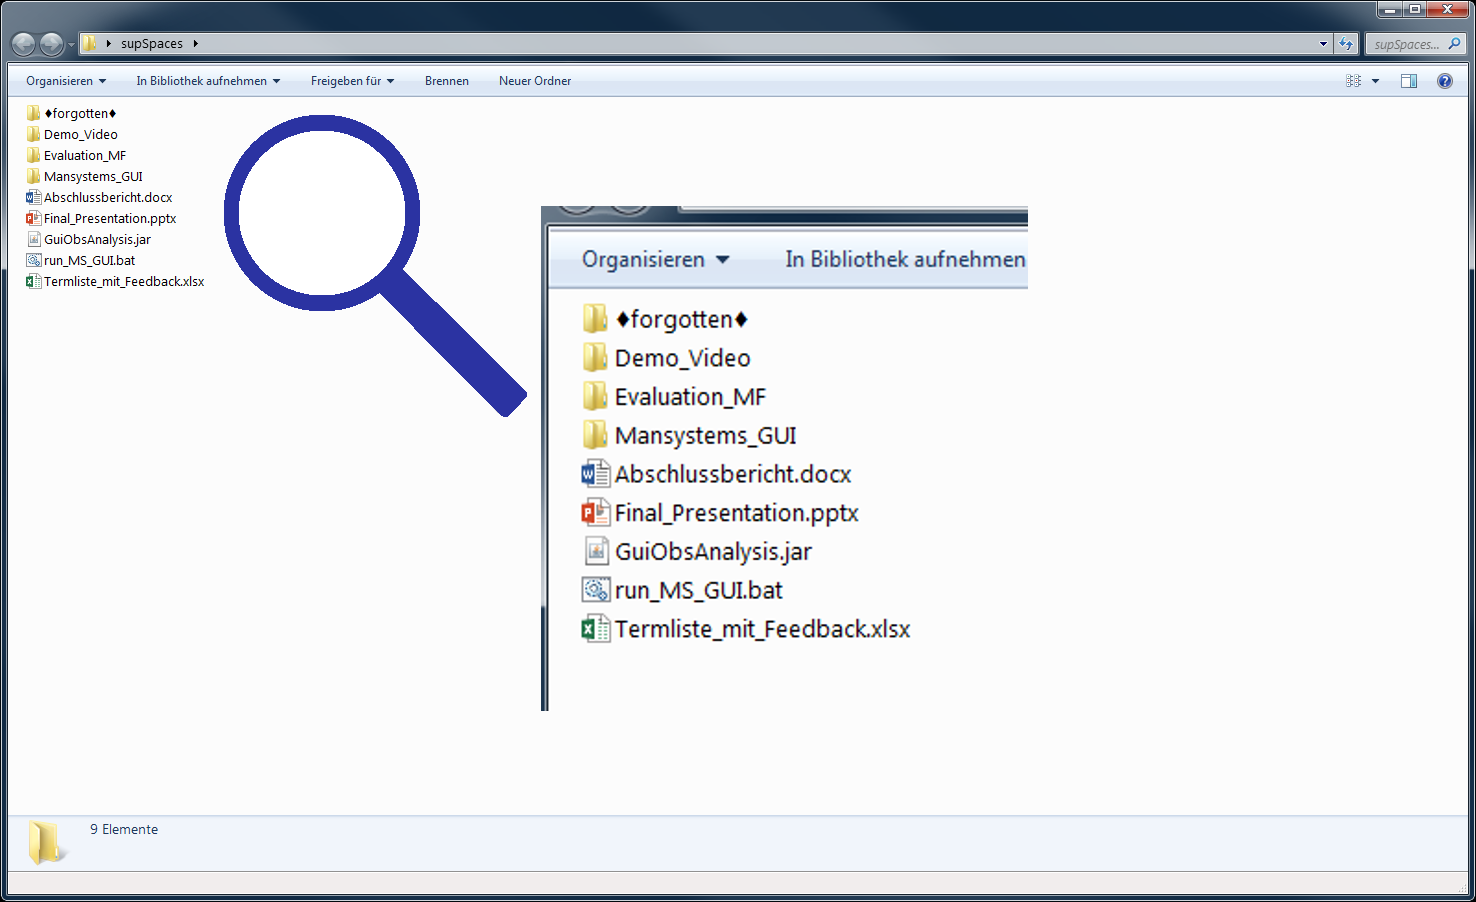This screenshot has height=902, width=1476.
Task: Click the Back navigation arrow button
Action: 23,44
